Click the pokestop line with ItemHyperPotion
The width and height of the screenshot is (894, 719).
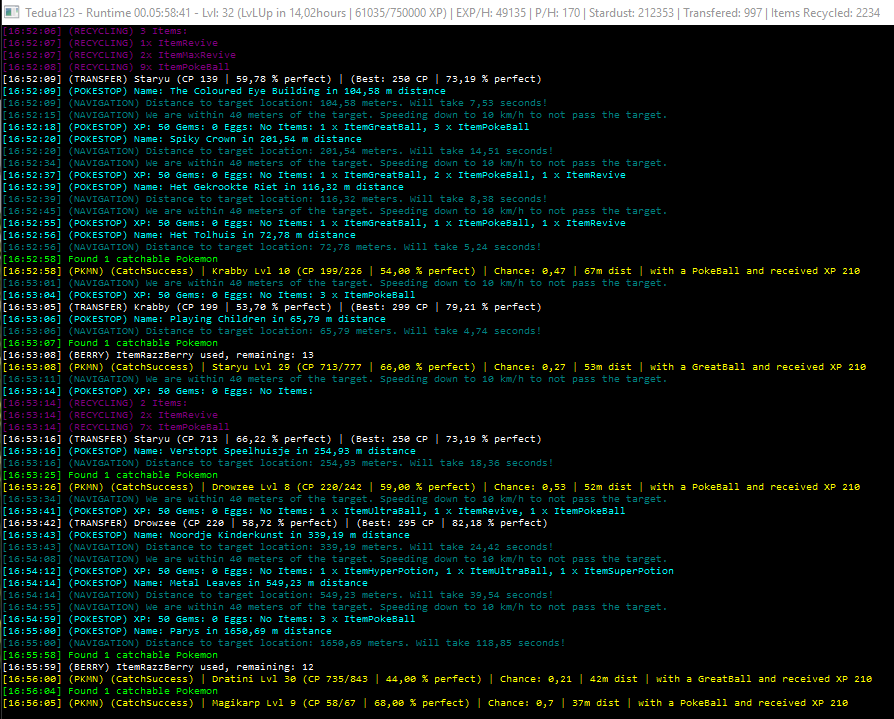(x=338, y=571)
